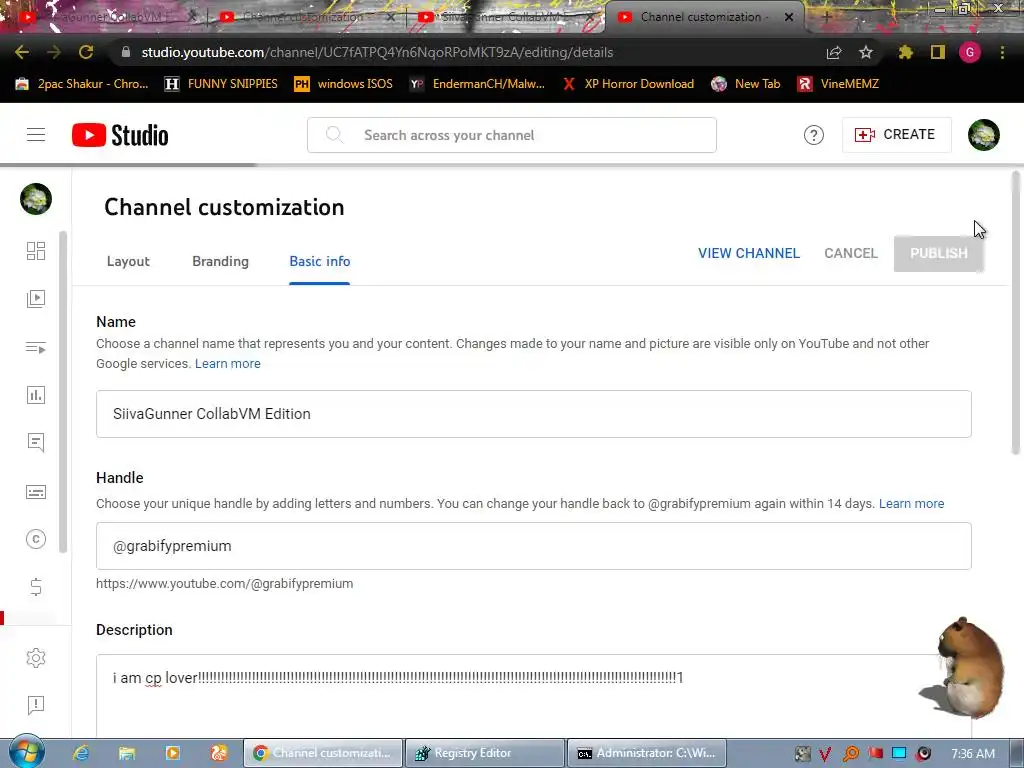Image resolution: width=1024 pixels, height=768 pixels.
Task: Open Earn dollar icon in sidebar
Action: point(36,587)
